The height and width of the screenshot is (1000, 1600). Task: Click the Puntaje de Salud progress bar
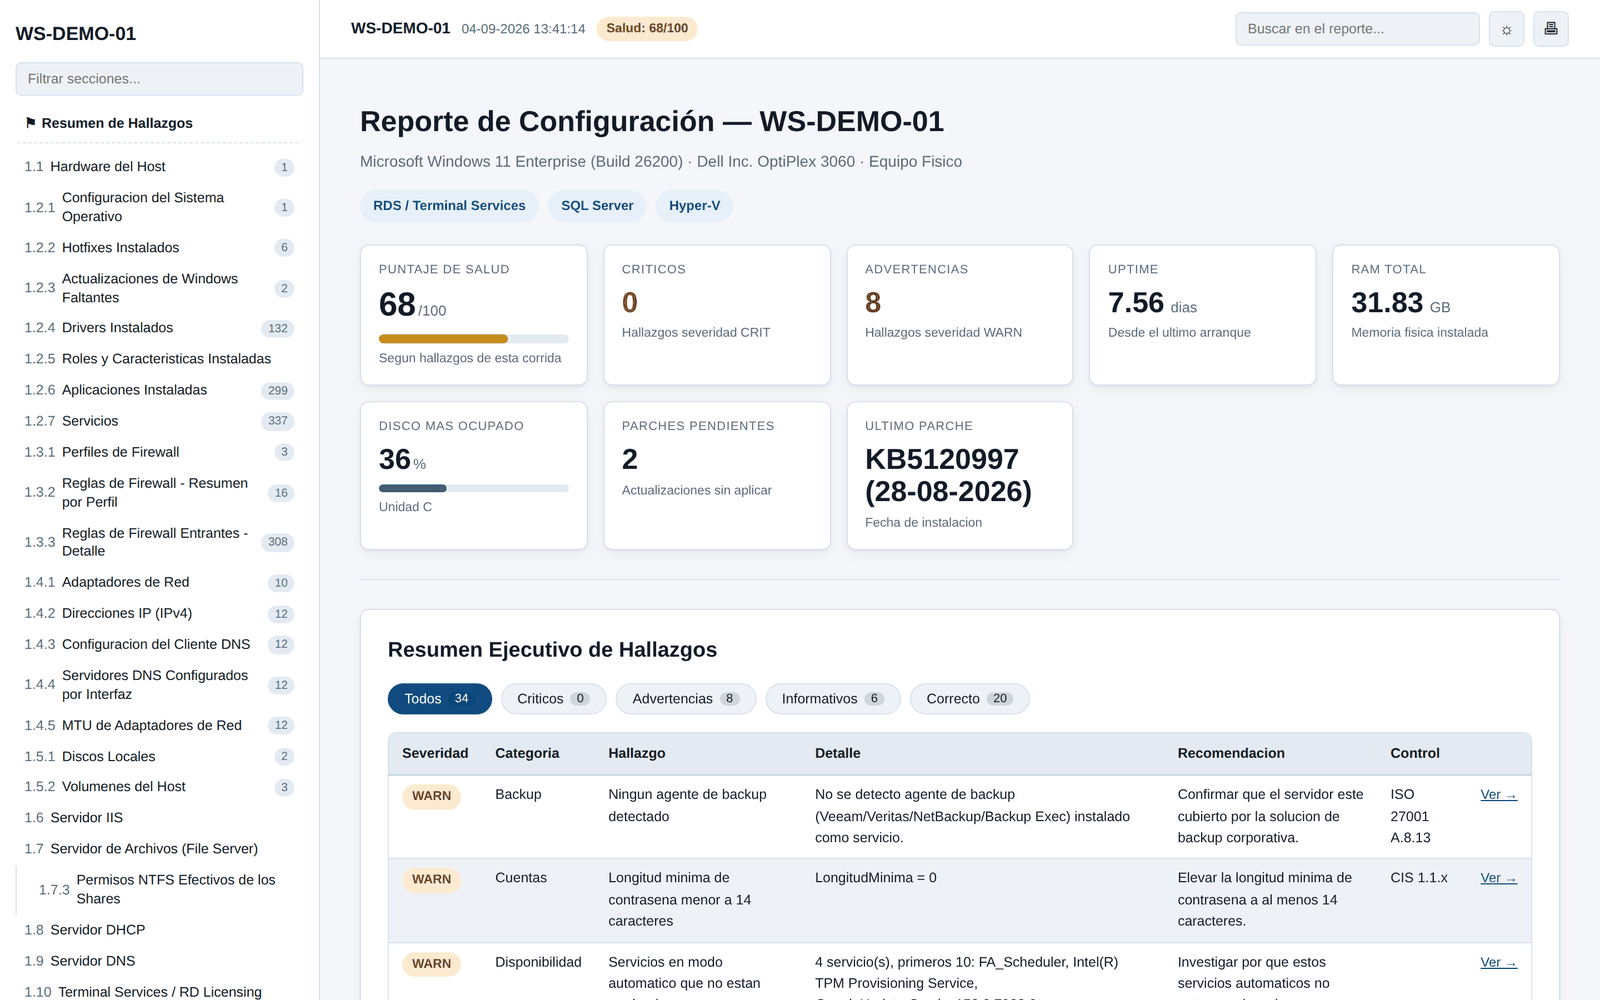pyautogui.click(x=474, y=339)
